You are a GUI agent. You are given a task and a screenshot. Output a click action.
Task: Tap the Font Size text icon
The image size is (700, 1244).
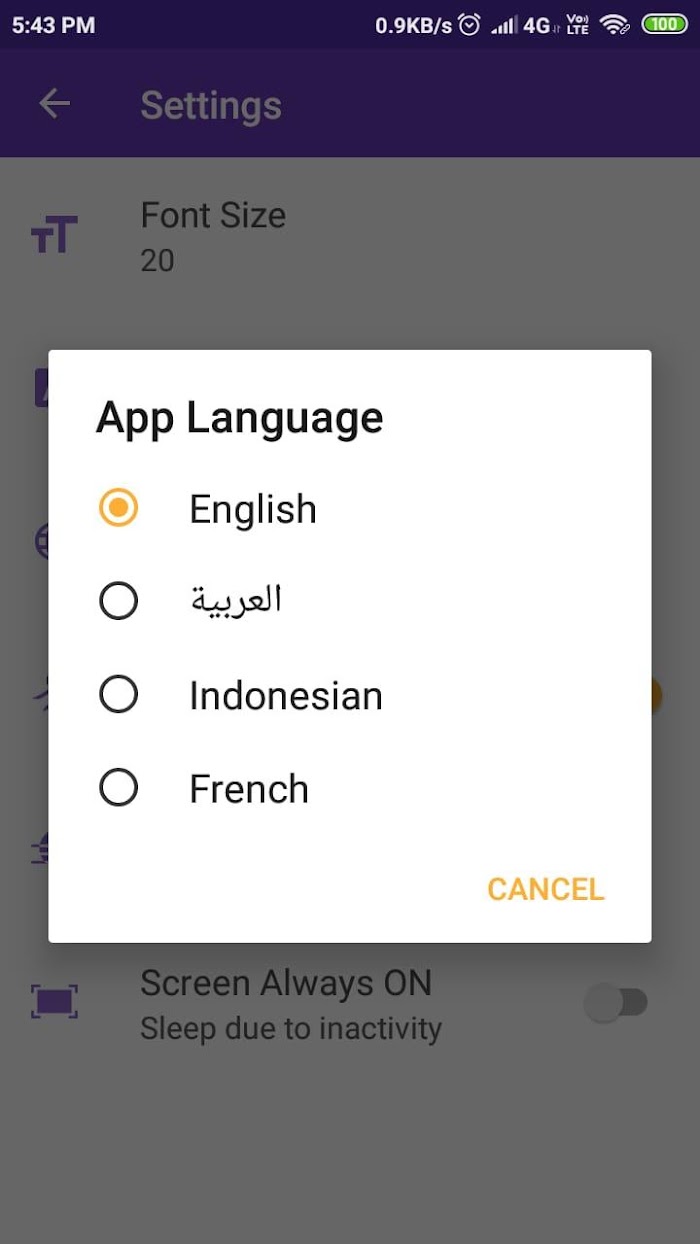(54, 236)
